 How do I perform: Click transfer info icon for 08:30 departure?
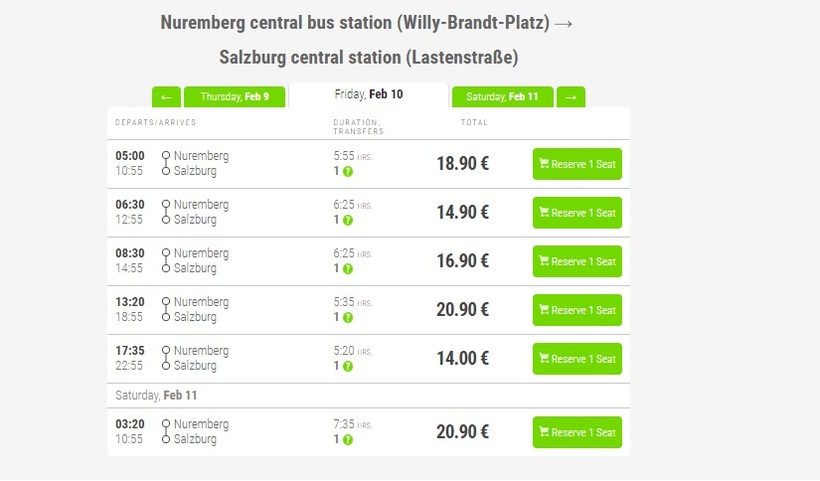tap(348, 269)
